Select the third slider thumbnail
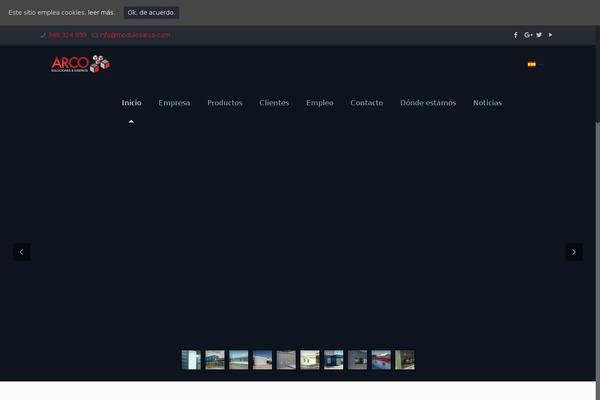This screenshot has height=400, width=600. click(239, 360)
